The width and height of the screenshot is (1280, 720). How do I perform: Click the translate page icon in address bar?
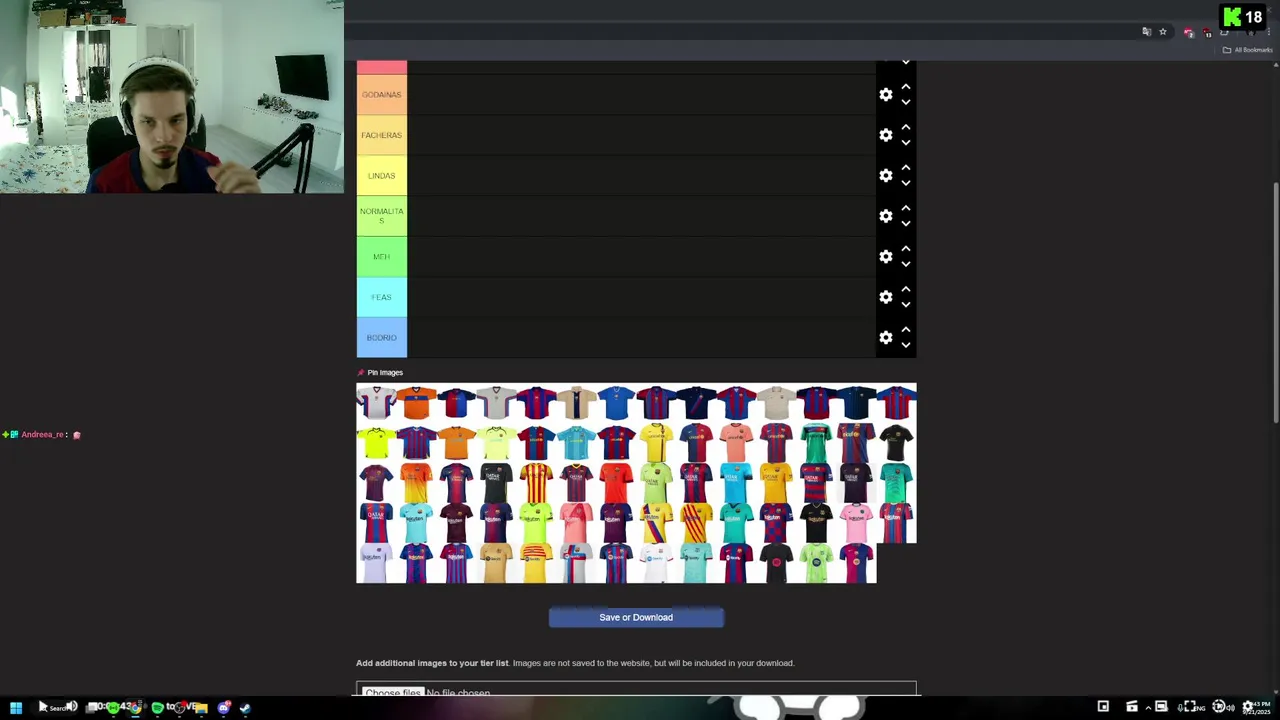click(x=1147, y=32)
